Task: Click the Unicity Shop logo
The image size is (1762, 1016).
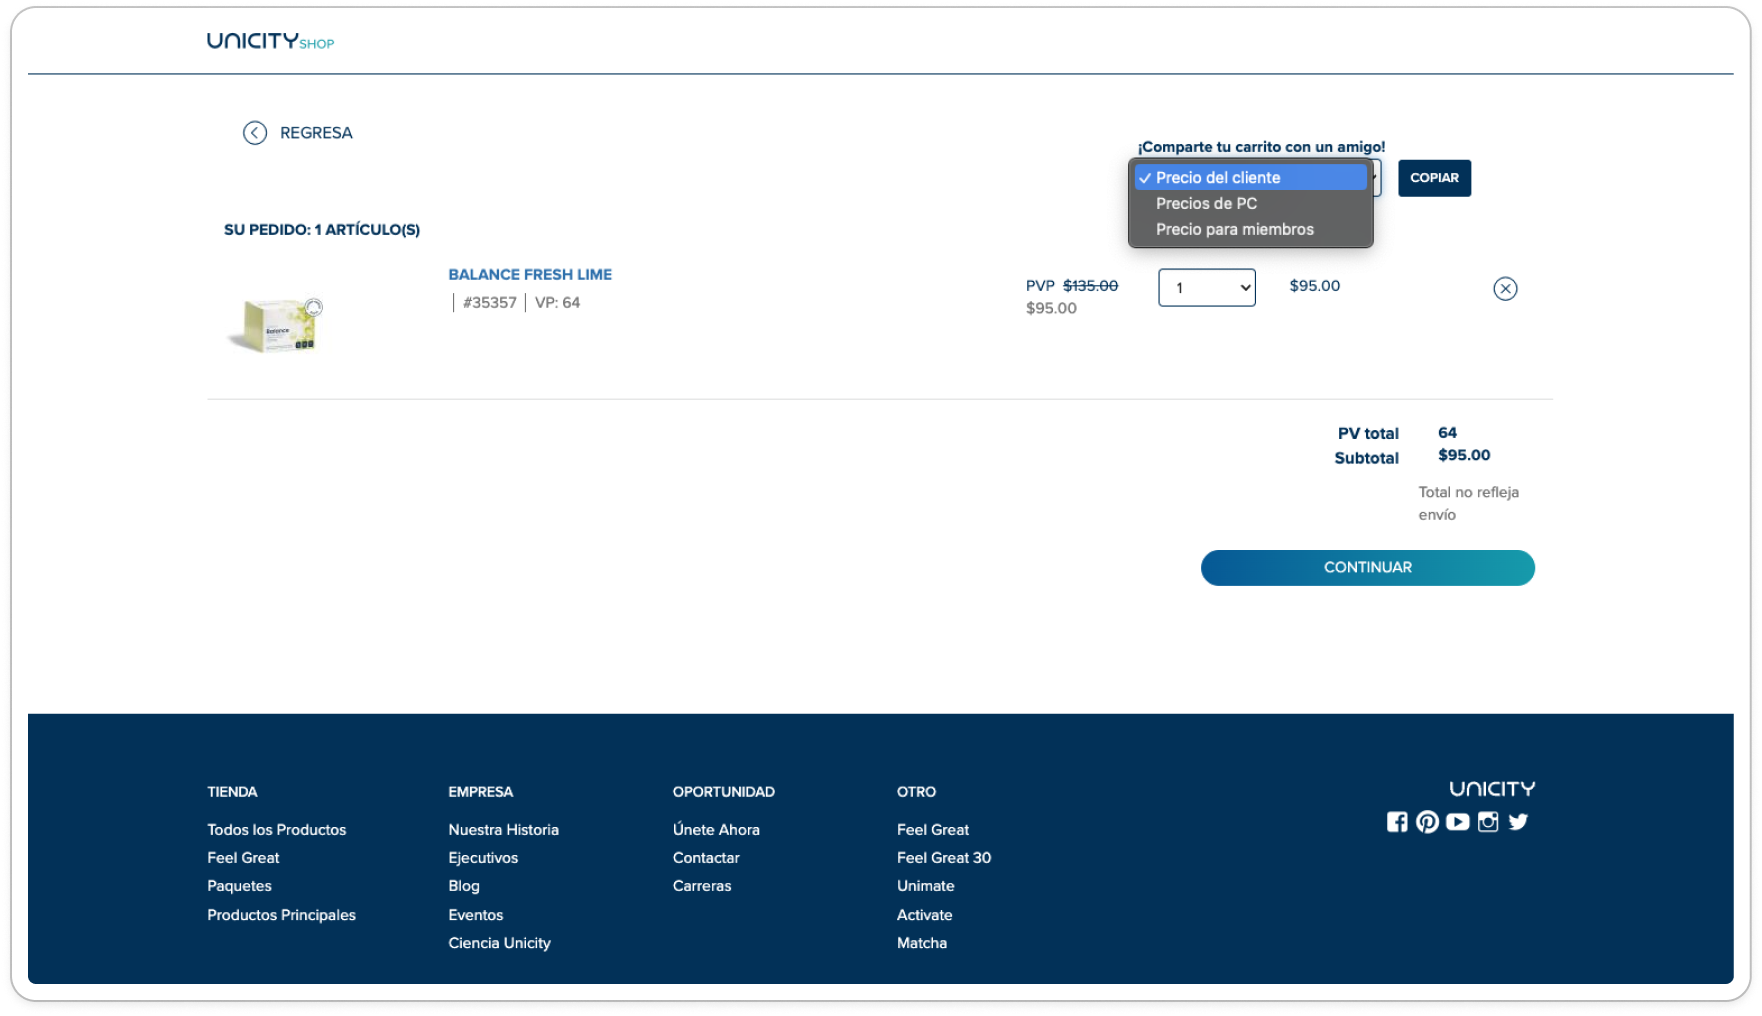Action: coord(270,41)
